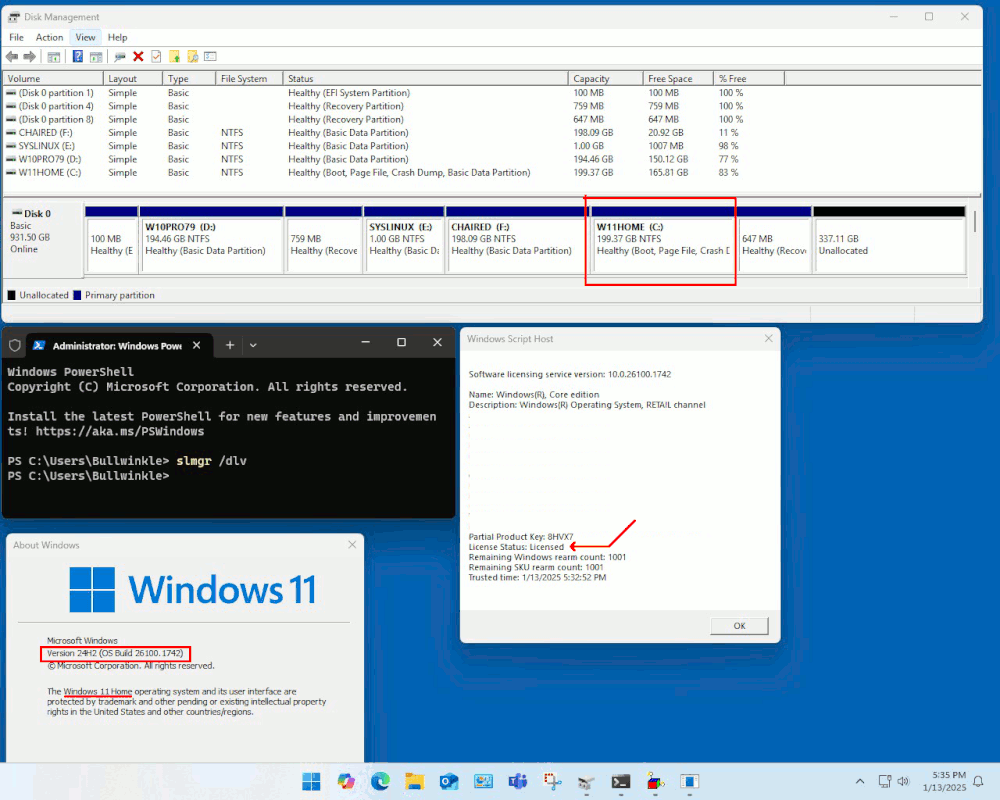Sort by the Volume column header
This screenshot has width=1000, height=800.
53,78
